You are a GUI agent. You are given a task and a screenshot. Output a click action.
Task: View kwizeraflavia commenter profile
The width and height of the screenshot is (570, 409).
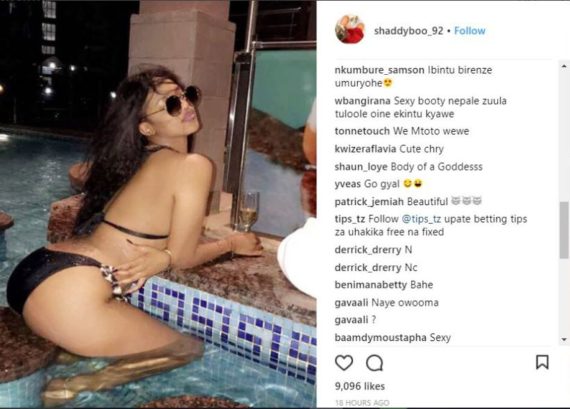click(x=365, y=149)
